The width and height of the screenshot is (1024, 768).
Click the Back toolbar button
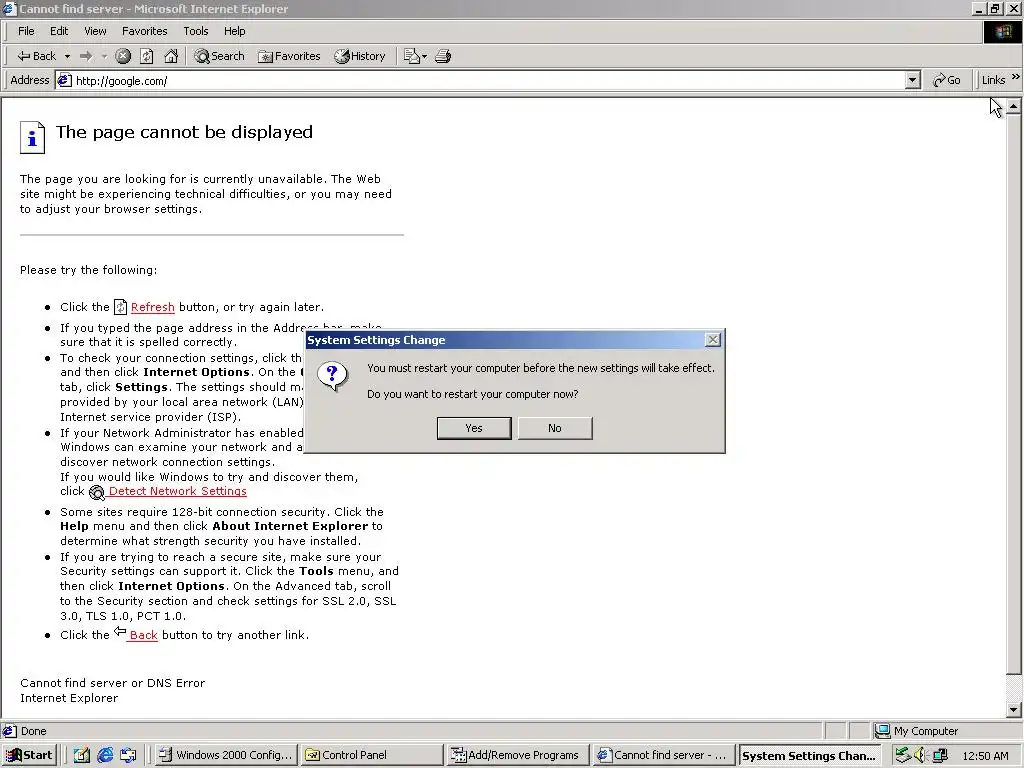(37, 56)
